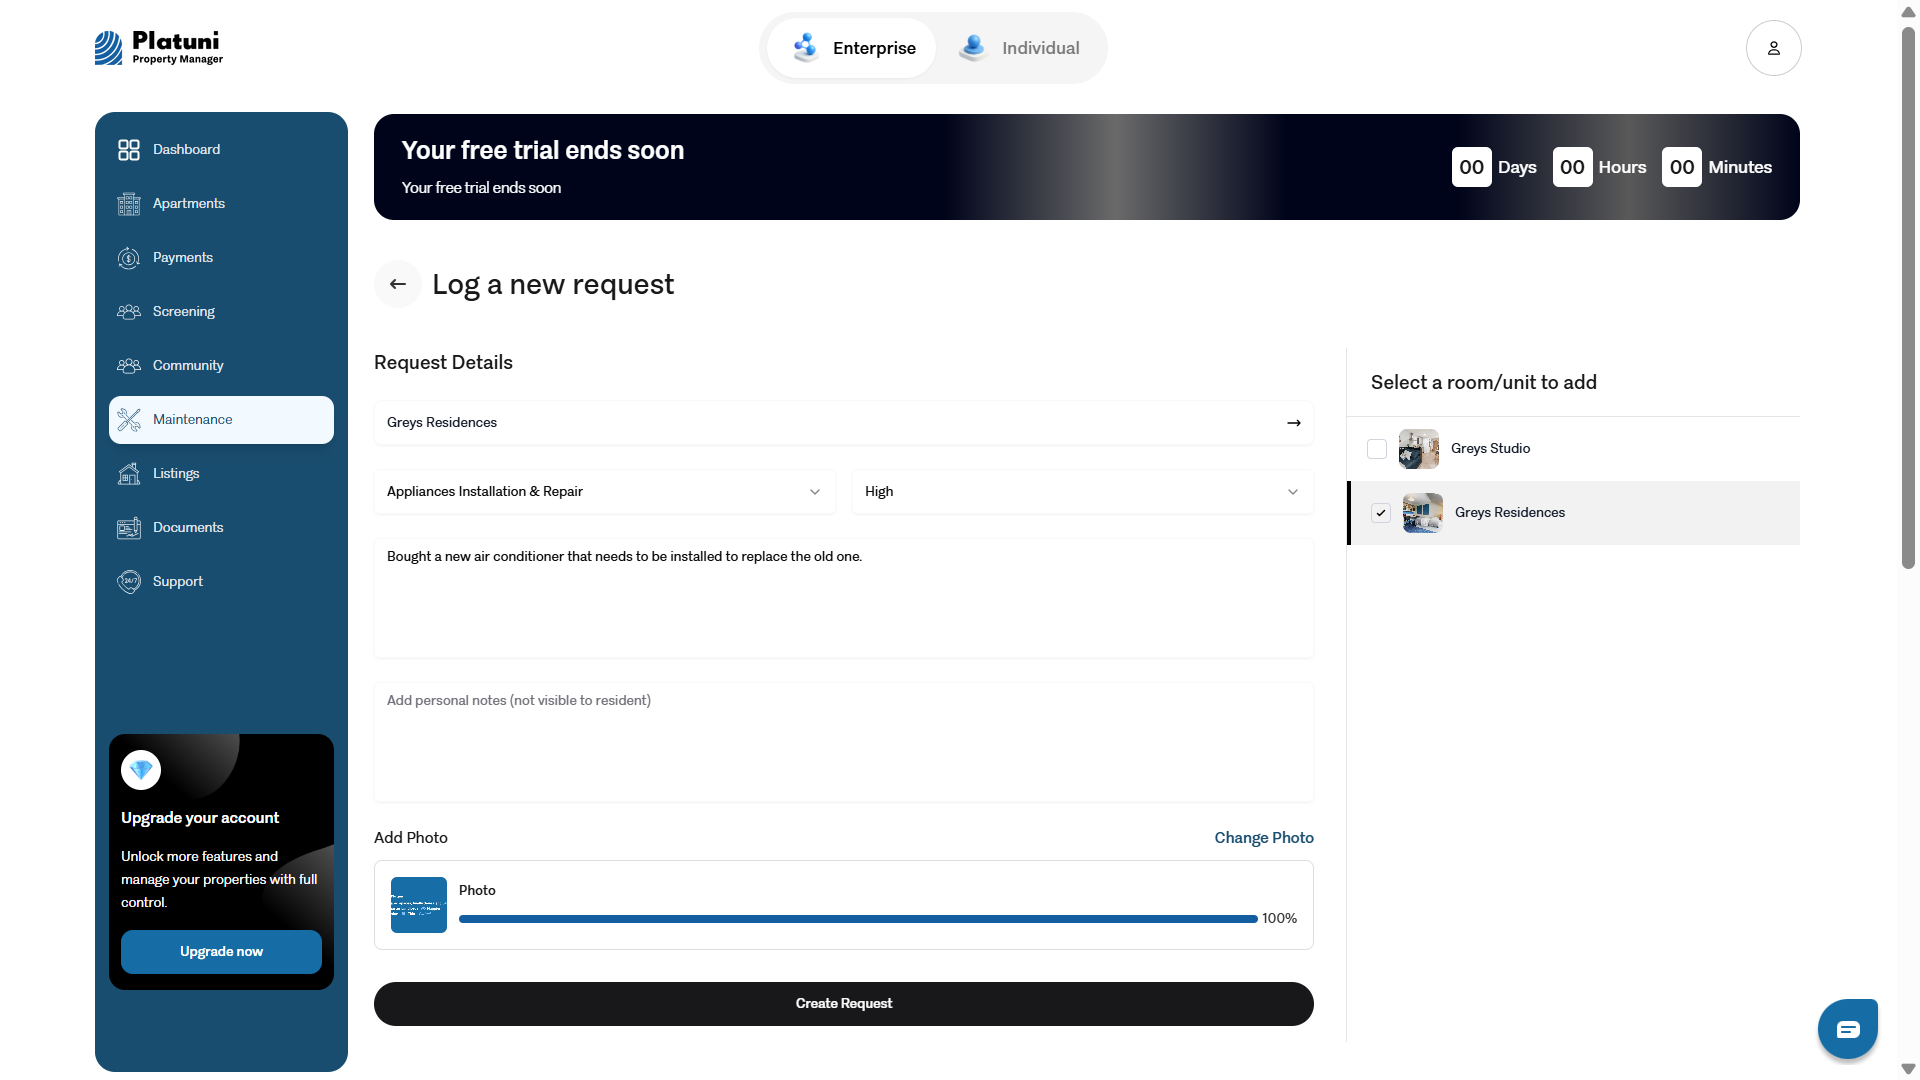Open Screening from the sidebar

pos(221,312)
